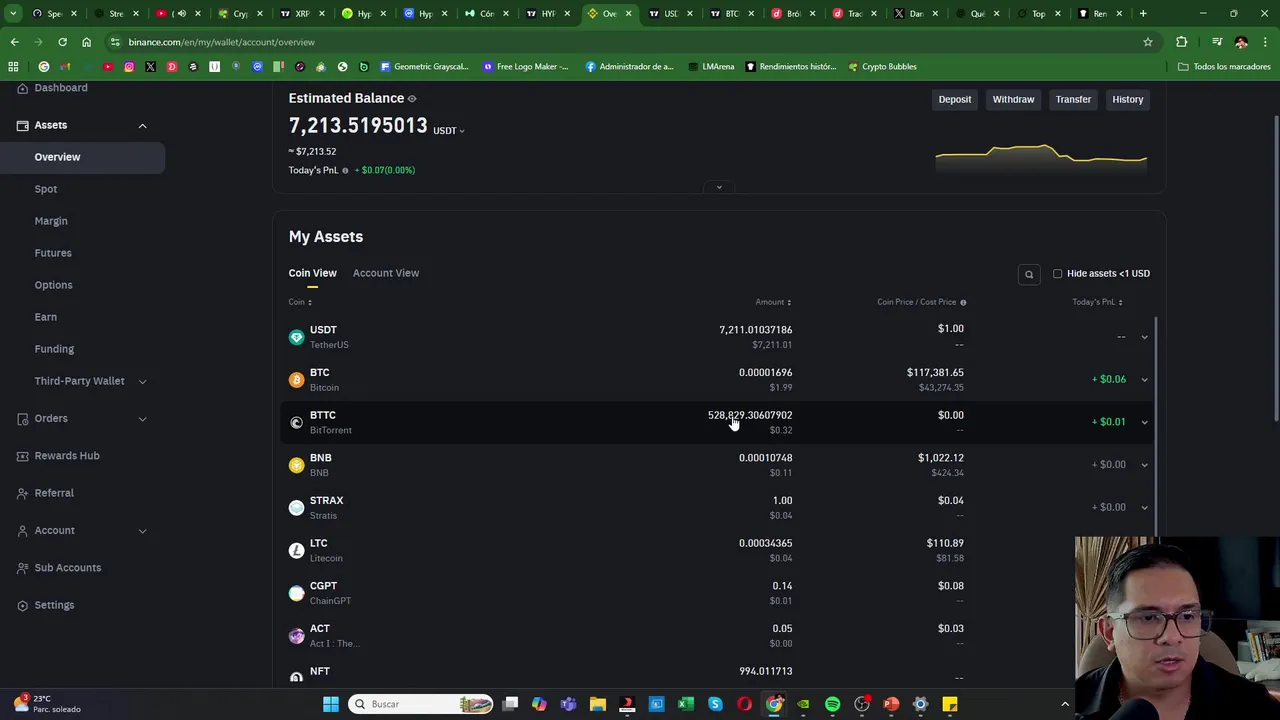The image size is (1280, 720).
Task: Open the Instagram bookmark icon
Action: click(x=129, y=67)
